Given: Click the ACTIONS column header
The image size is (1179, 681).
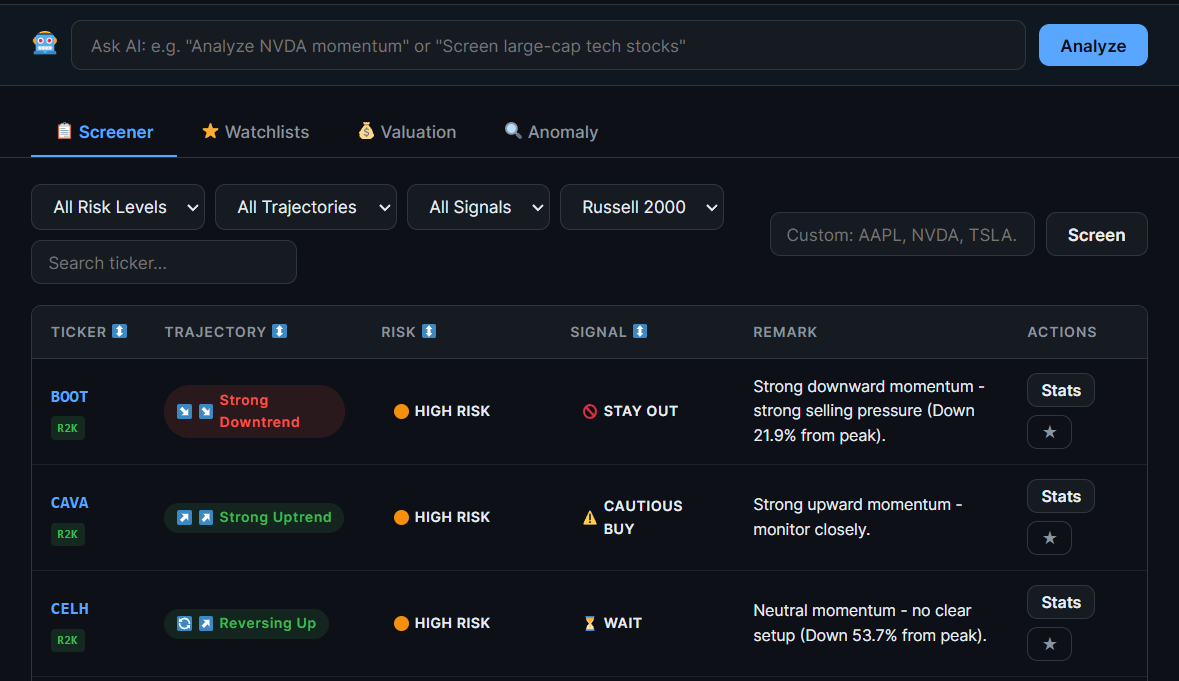Looking at the screenshot, I should [1062, 331].
